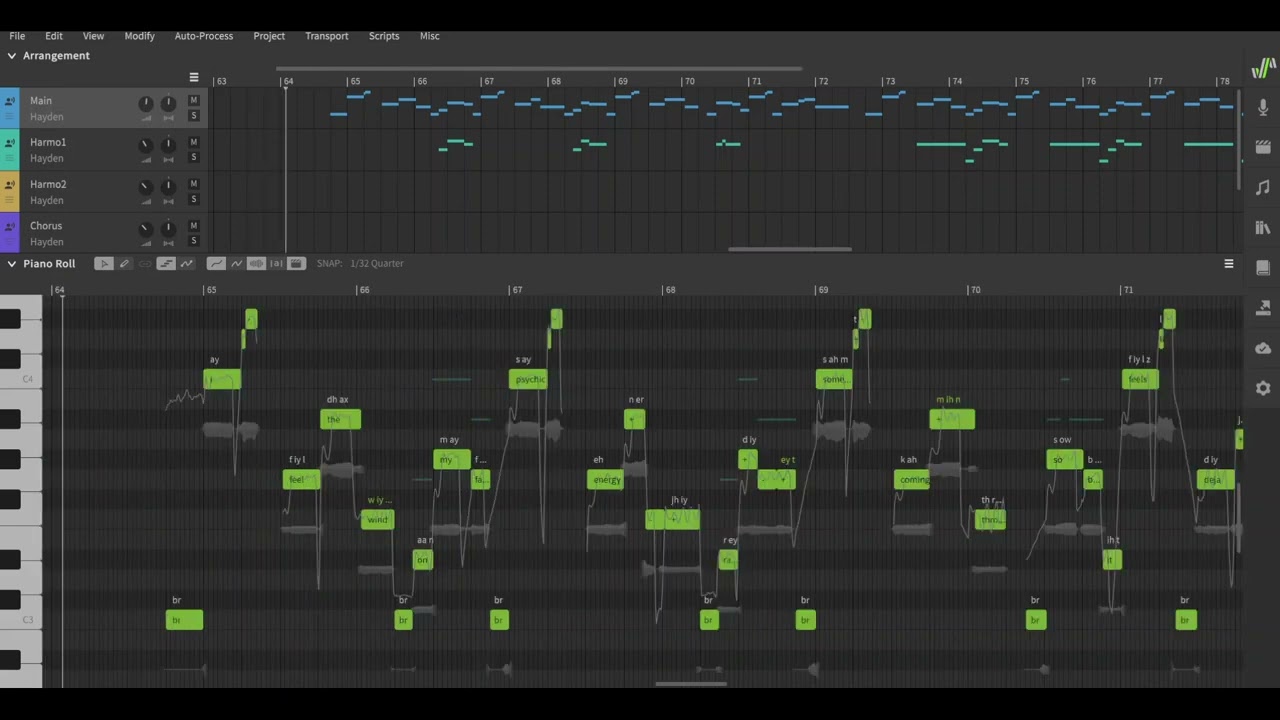Select the Chorus track name
This screenshot has height=720, width=1280.
click(46, 226)
